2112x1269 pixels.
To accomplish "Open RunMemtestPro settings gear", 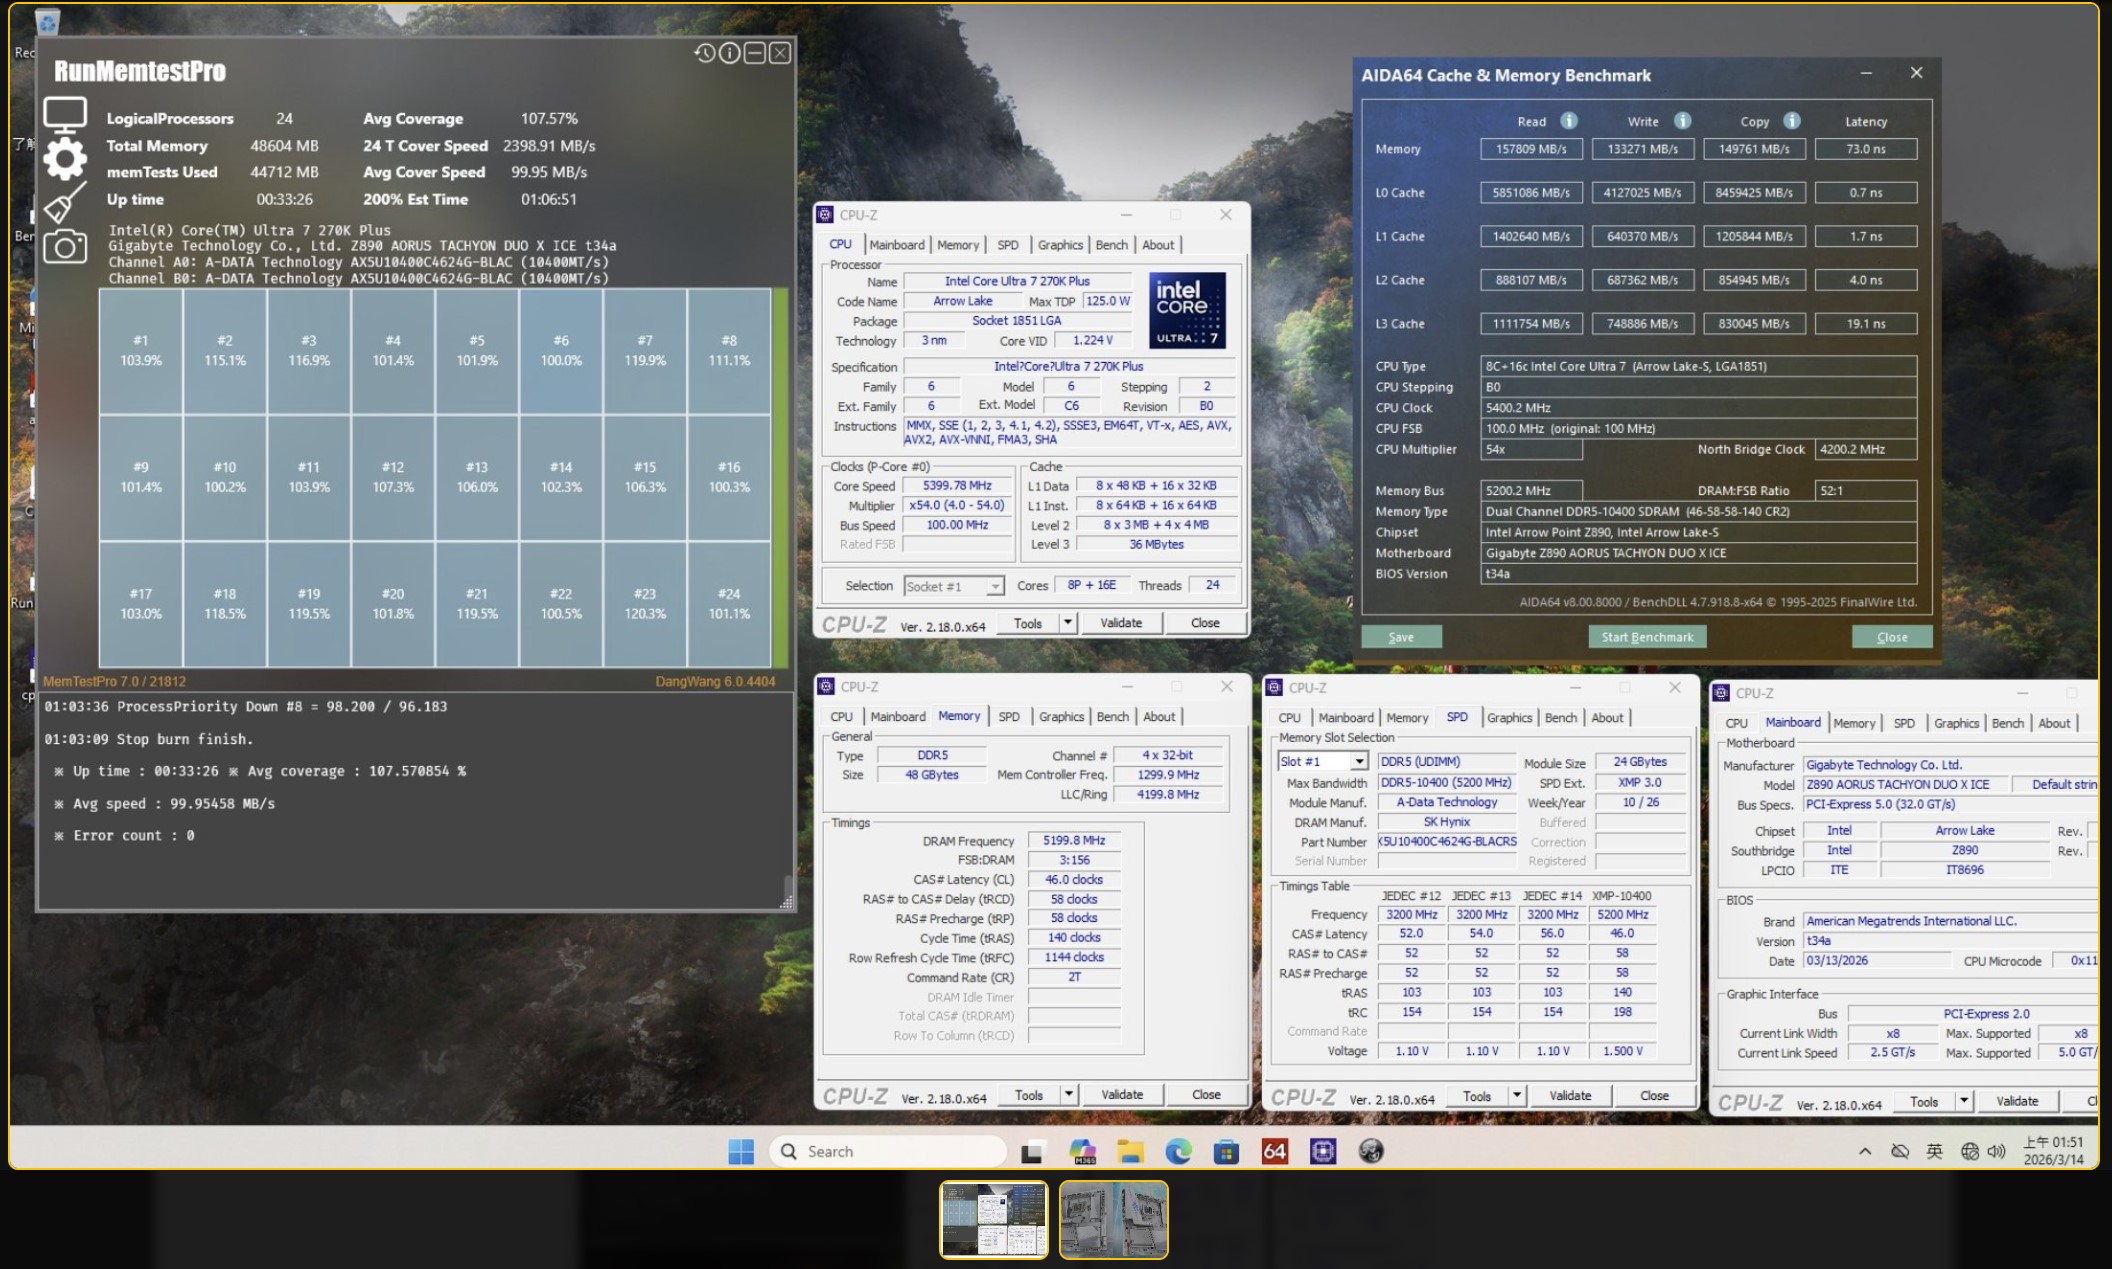I will [x=65, y=157].
